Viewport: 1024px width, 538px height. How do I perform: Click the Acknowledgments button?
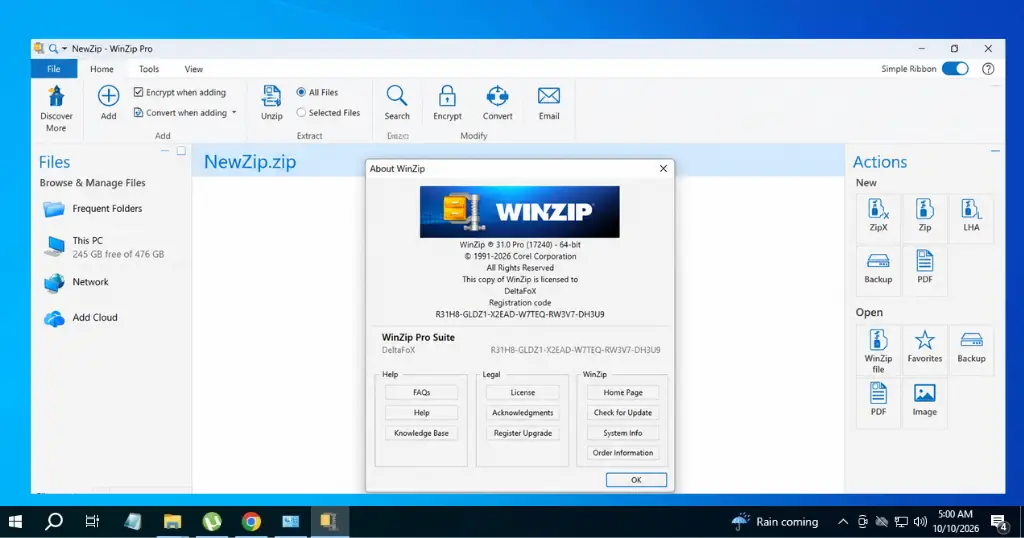pos(522,413)
